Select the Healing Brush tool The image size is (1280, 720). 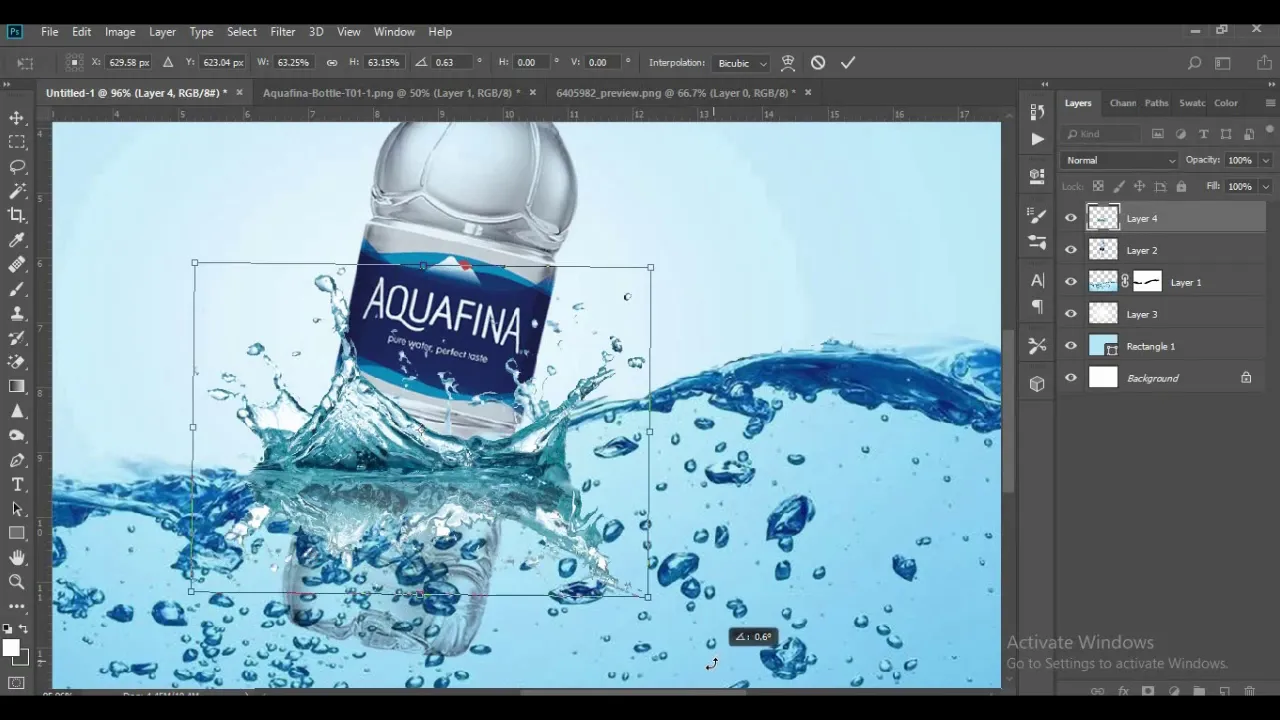point(17,265)
